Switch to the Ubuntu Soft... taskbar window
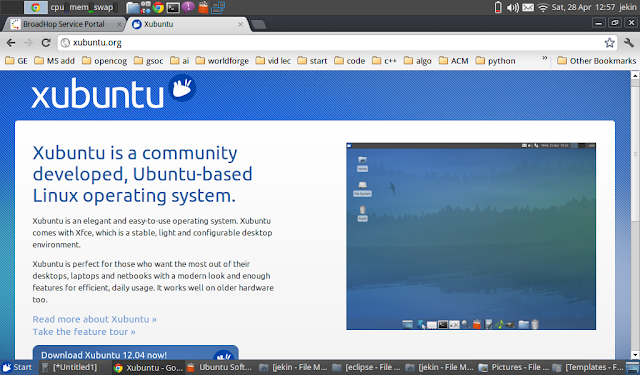Screen dimensions: 640x375 click(x=220, y=367)
